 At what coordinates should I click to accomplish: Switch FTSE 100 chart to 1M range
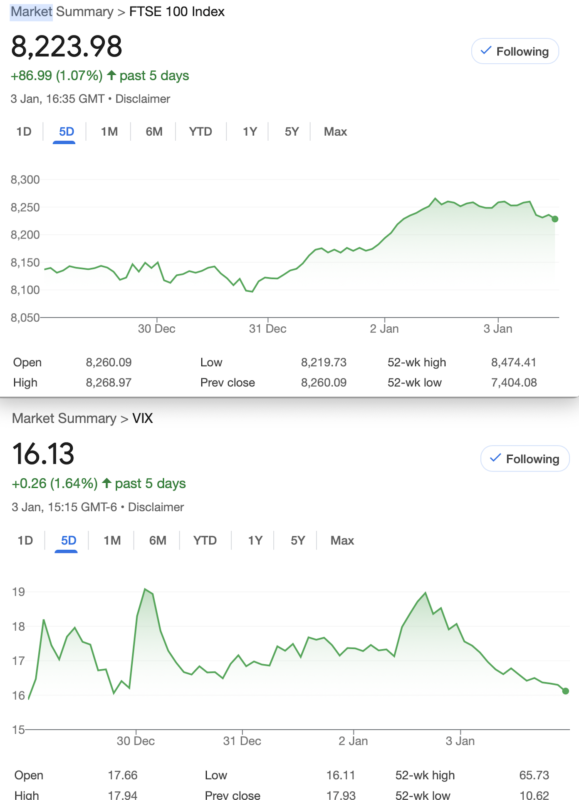[x=109, y=132]
